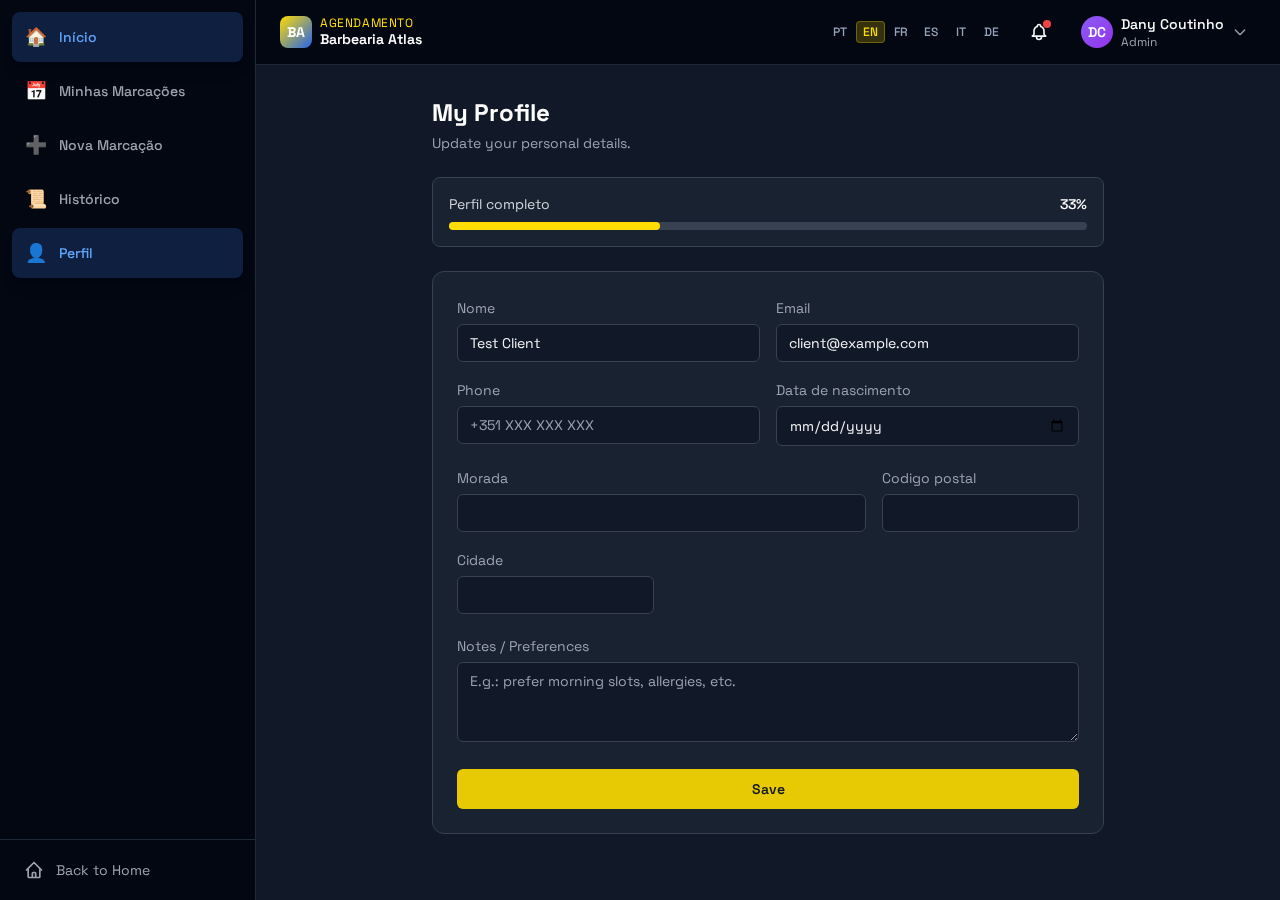Select the EN language option
Image resolution: width=1280 pixels, height=900 pixels.
coord(870,32)
